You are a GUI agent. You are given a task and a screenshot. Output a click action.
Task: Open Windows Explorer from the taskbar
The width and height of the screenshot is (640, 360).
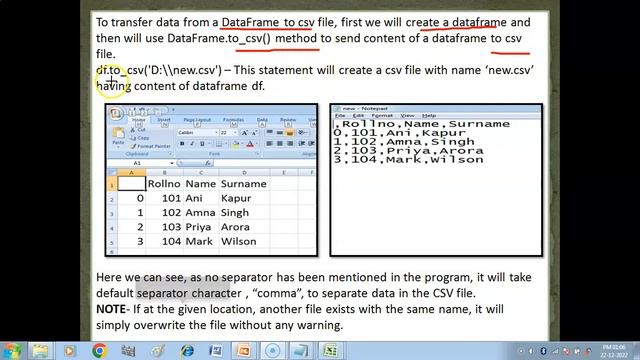40,351
